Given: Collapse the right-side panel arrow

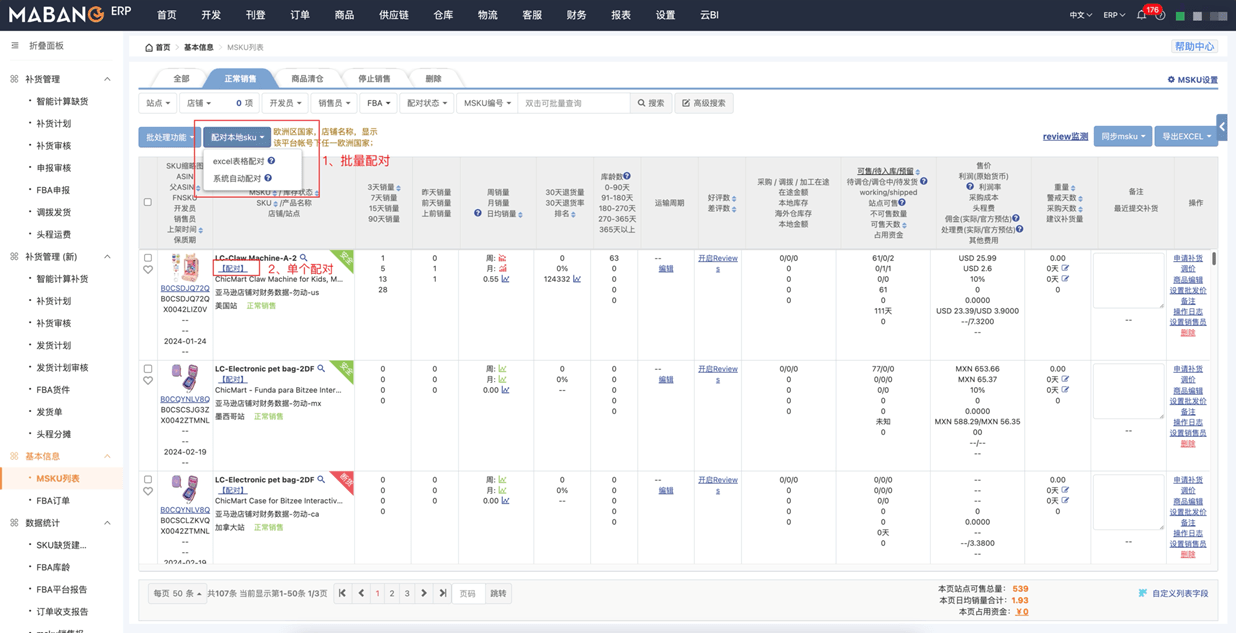Looking at the screenshot, I should (x=1222, y=127).
